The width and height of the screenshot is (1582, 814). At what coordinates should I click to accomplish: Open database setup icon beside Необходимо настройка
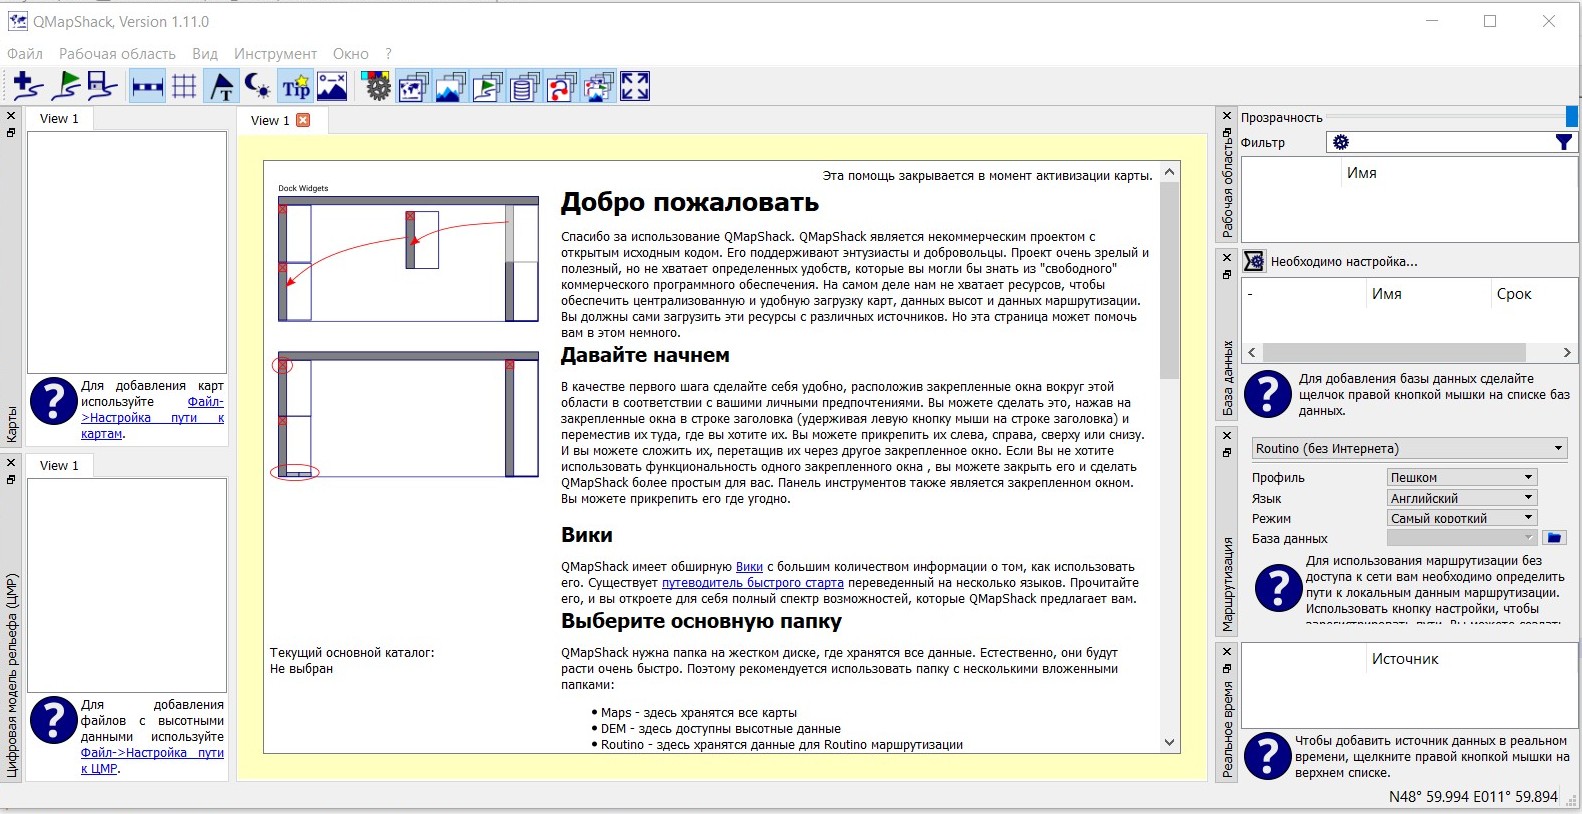tap(1254, 262)
